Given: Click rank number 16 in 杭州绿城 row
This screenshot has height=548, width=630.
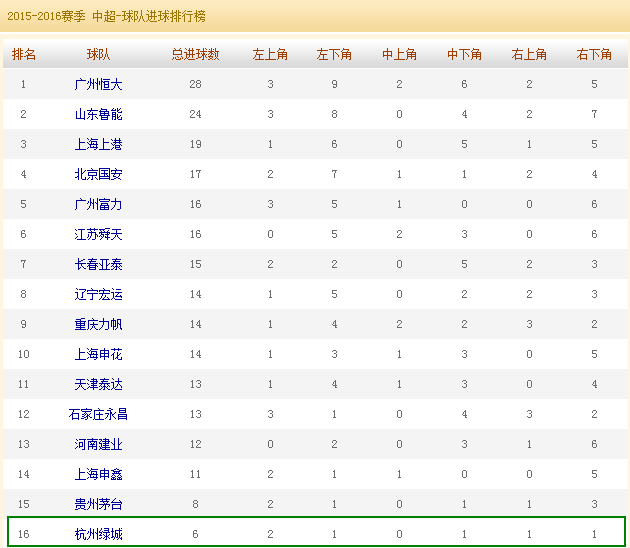Looking at the screenshot, I should 24,534.
